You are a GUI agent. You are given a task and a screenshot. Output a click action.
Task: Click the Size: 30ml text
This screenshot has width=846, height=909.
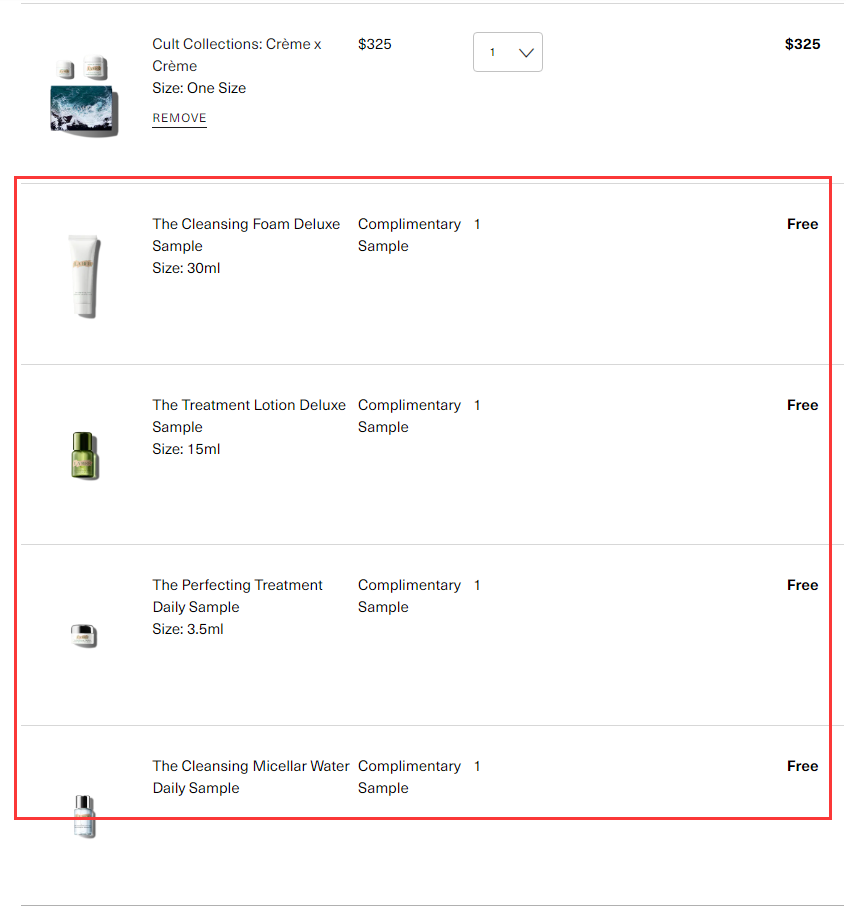(x=186, y=268)
